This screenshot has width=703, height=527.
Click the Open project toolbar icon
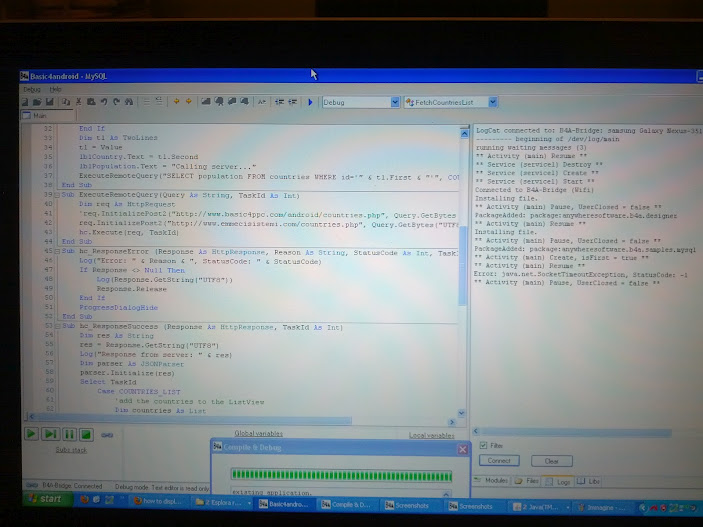pyautogui.click(x=37, y=102)
